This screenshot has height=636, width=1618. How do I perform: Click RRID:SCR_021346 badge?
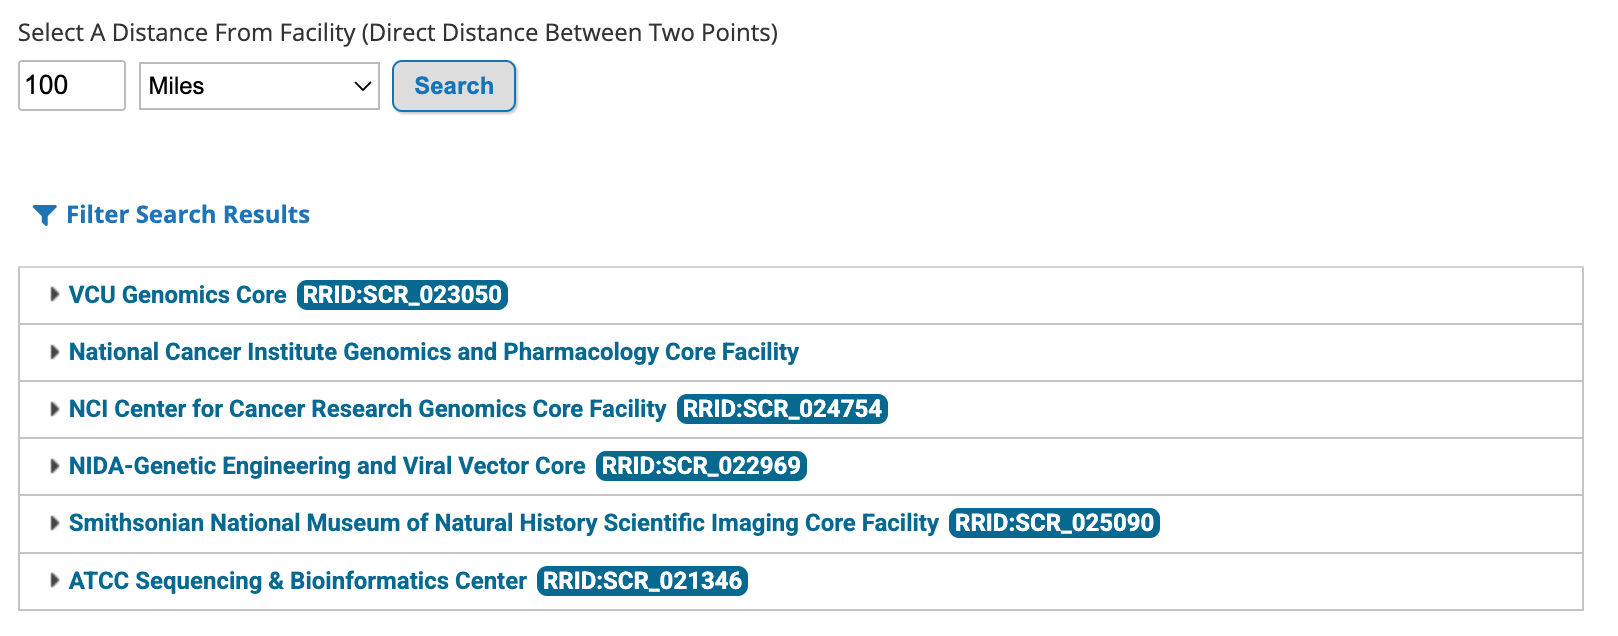click(x=642, y=581)
